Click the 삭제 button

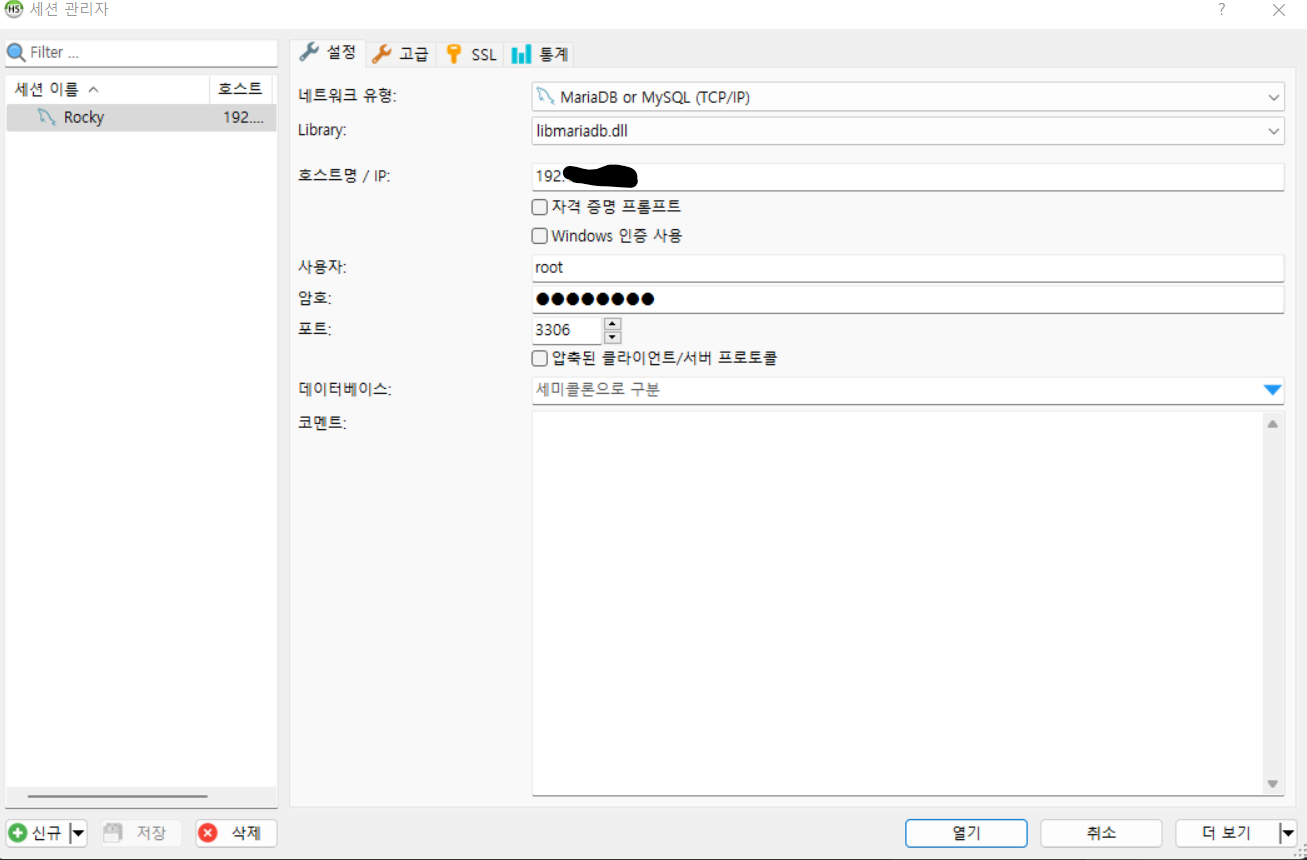click(x=236, y=833)
